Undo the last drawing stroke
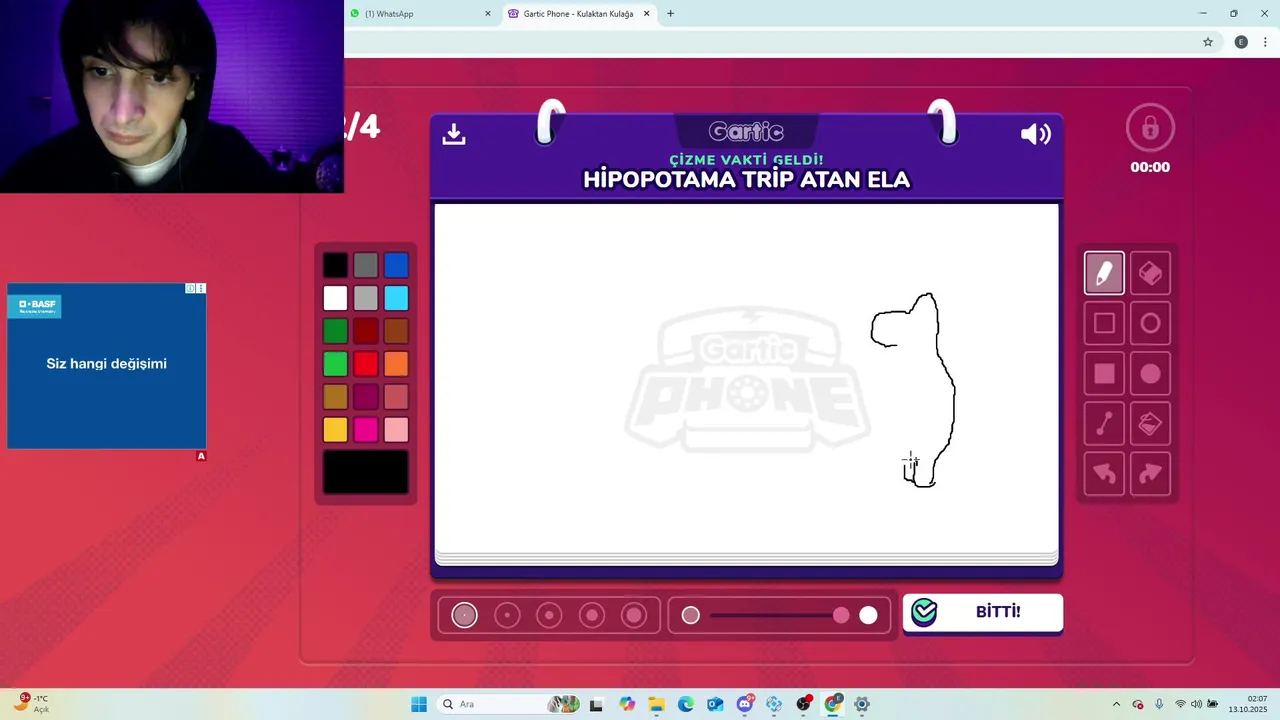The width and height of the screenshot is (1280, 720). (1104, 474)
